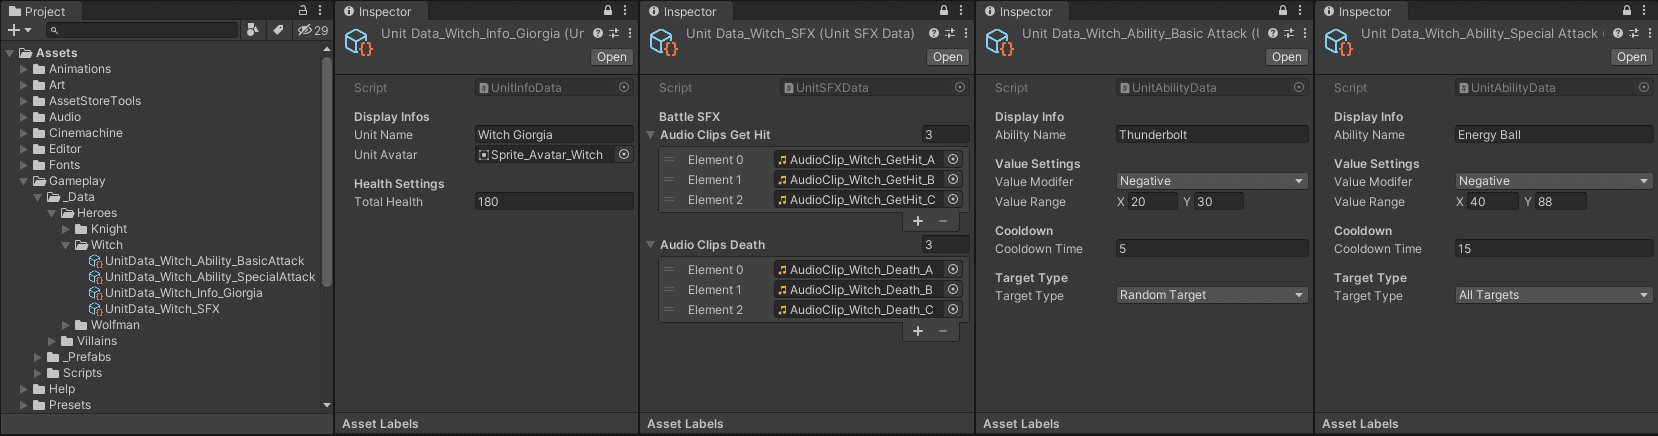The height and width of the screenshot is (436, 1658).
Task: Click the Search by Label tag icon
Action: click(x=278, y=30)
